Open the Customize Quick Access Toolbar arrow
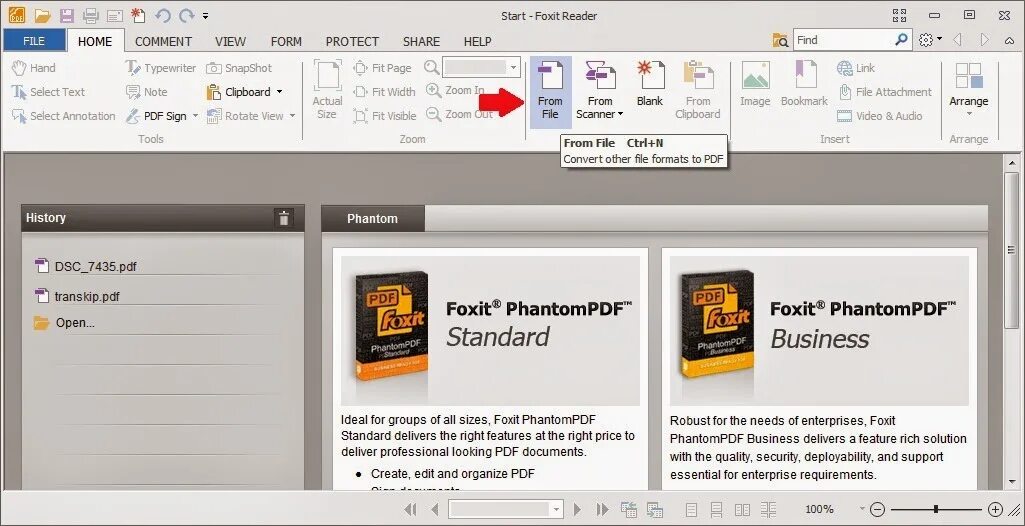 pos(205,15)
